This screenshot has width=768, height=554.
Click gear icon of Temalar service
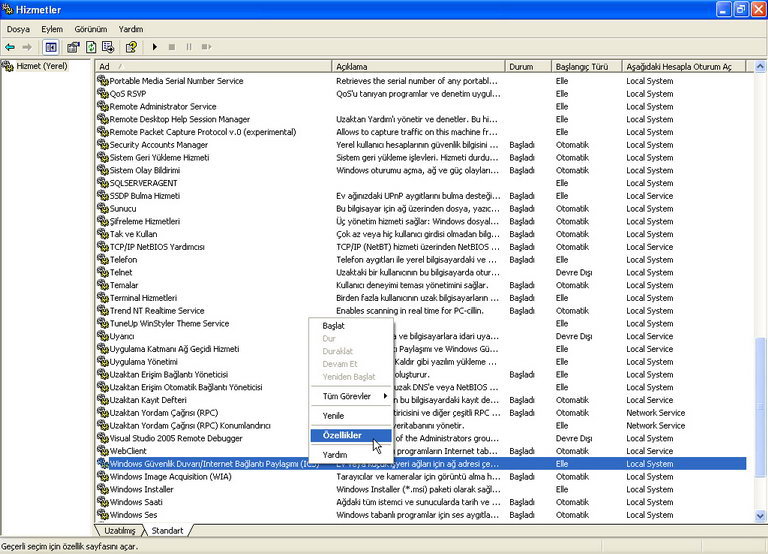[103, 285]
